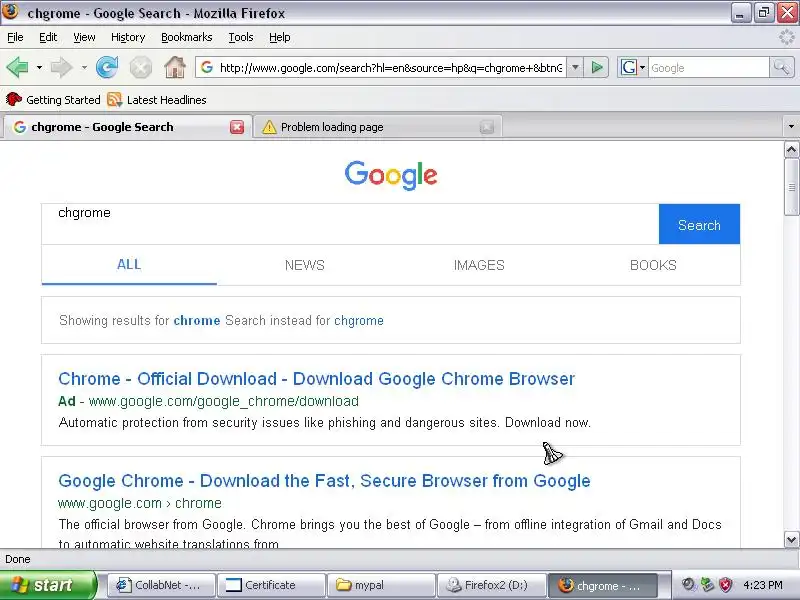Click the chgrome Firefox taskbar button

pyautogui.click(x=602, y=585)
